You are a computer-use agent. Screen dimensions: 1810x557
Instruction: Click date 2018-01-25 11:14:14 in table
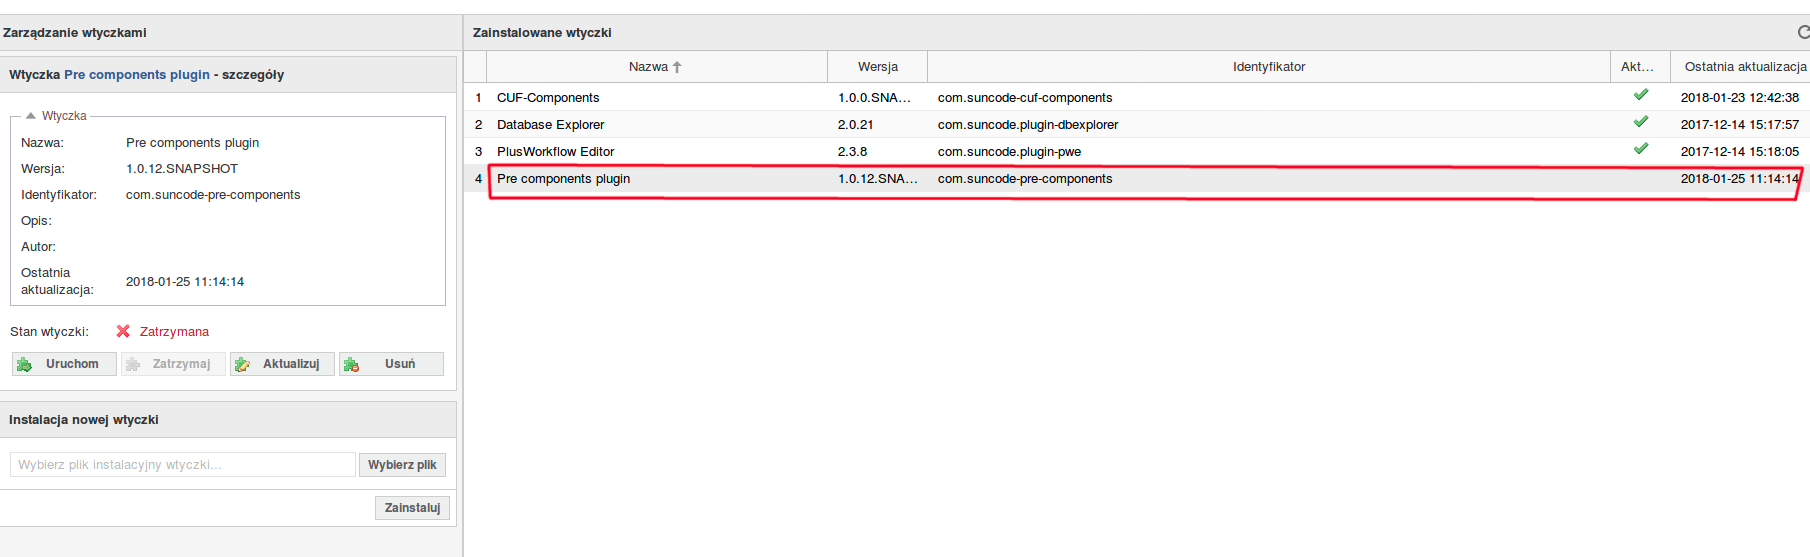pyautogui.click(x=1740, y=179)
